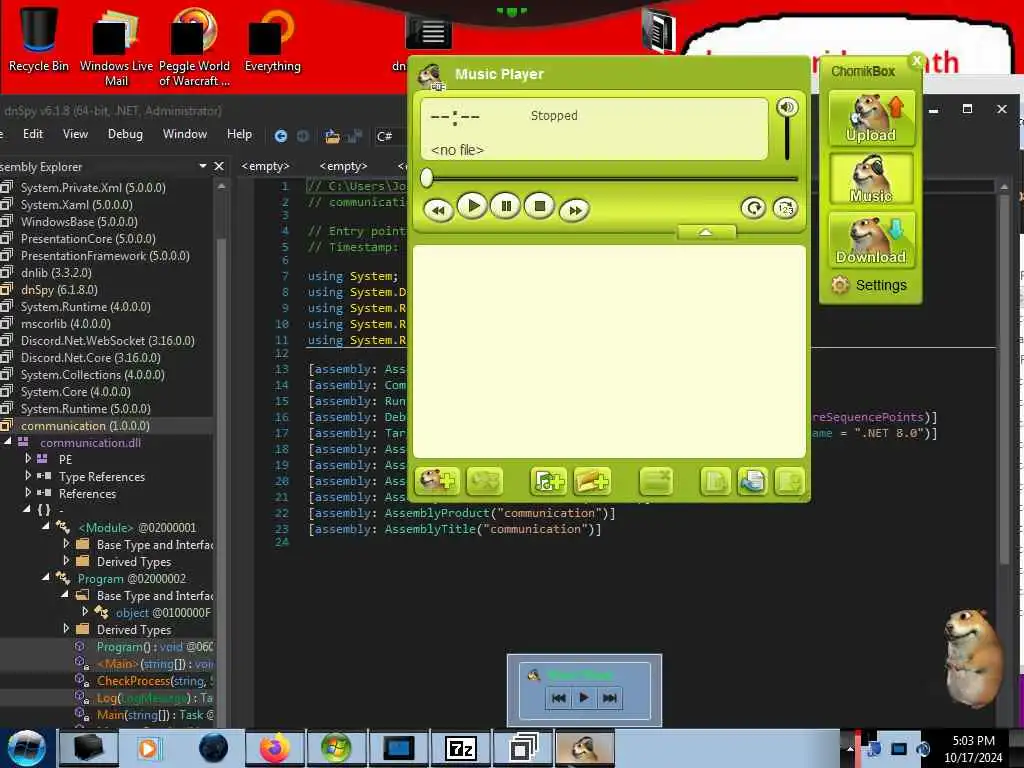Click the seek bar handle in the Music Player
1024x768 pixels.
(426, 178)
